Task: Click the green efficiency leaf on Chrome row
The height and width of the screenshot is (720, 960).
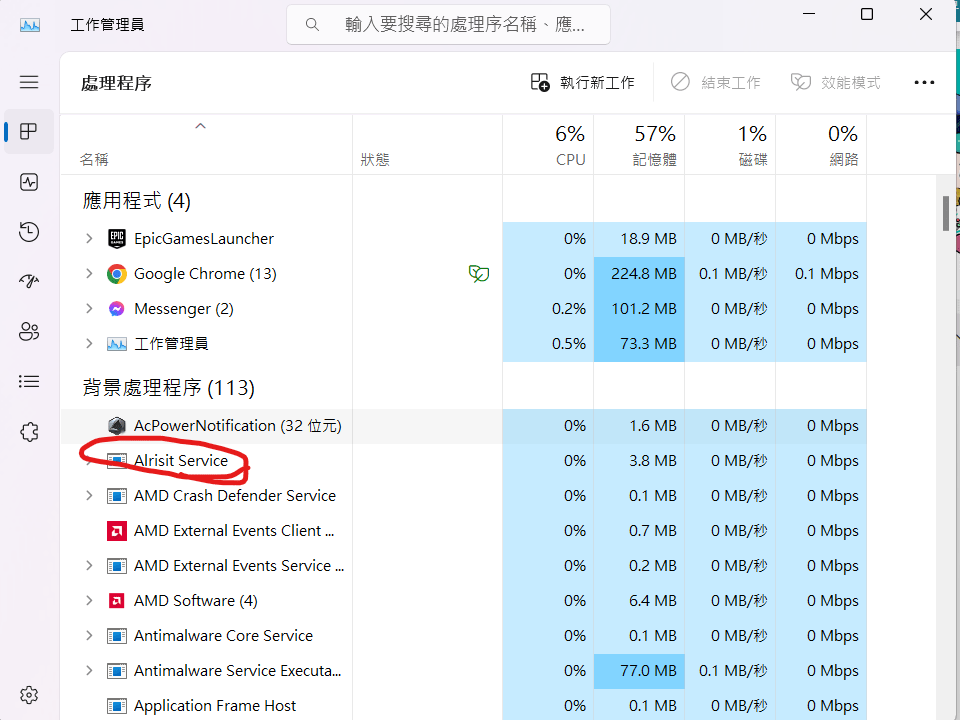Action: [x=479, y=273]
